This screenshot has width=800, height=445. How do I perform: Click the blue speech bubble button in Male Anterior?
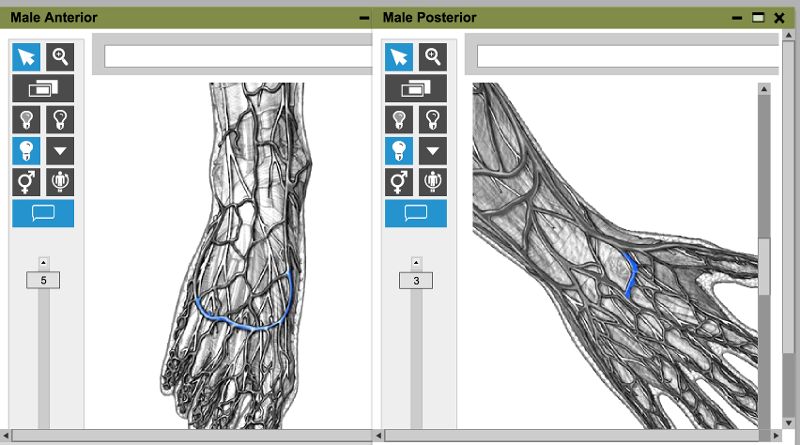tap(43, 213)
